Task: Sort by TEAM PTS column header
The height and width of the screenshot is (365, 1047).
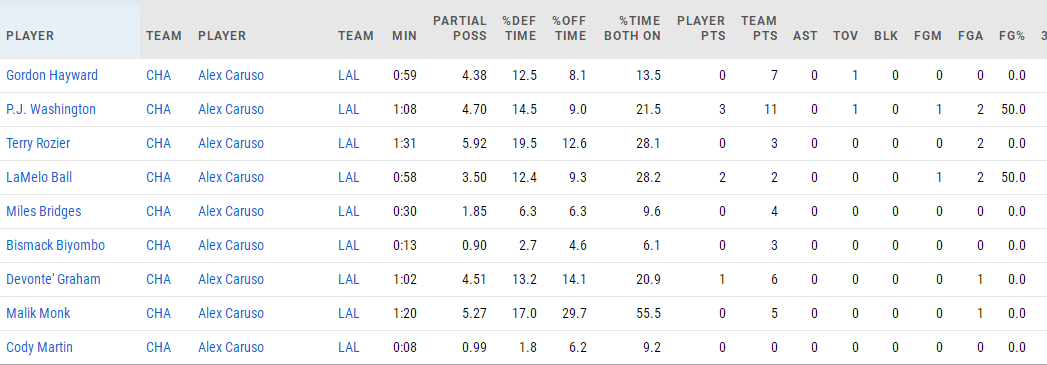Action: (x=759, y=29)
